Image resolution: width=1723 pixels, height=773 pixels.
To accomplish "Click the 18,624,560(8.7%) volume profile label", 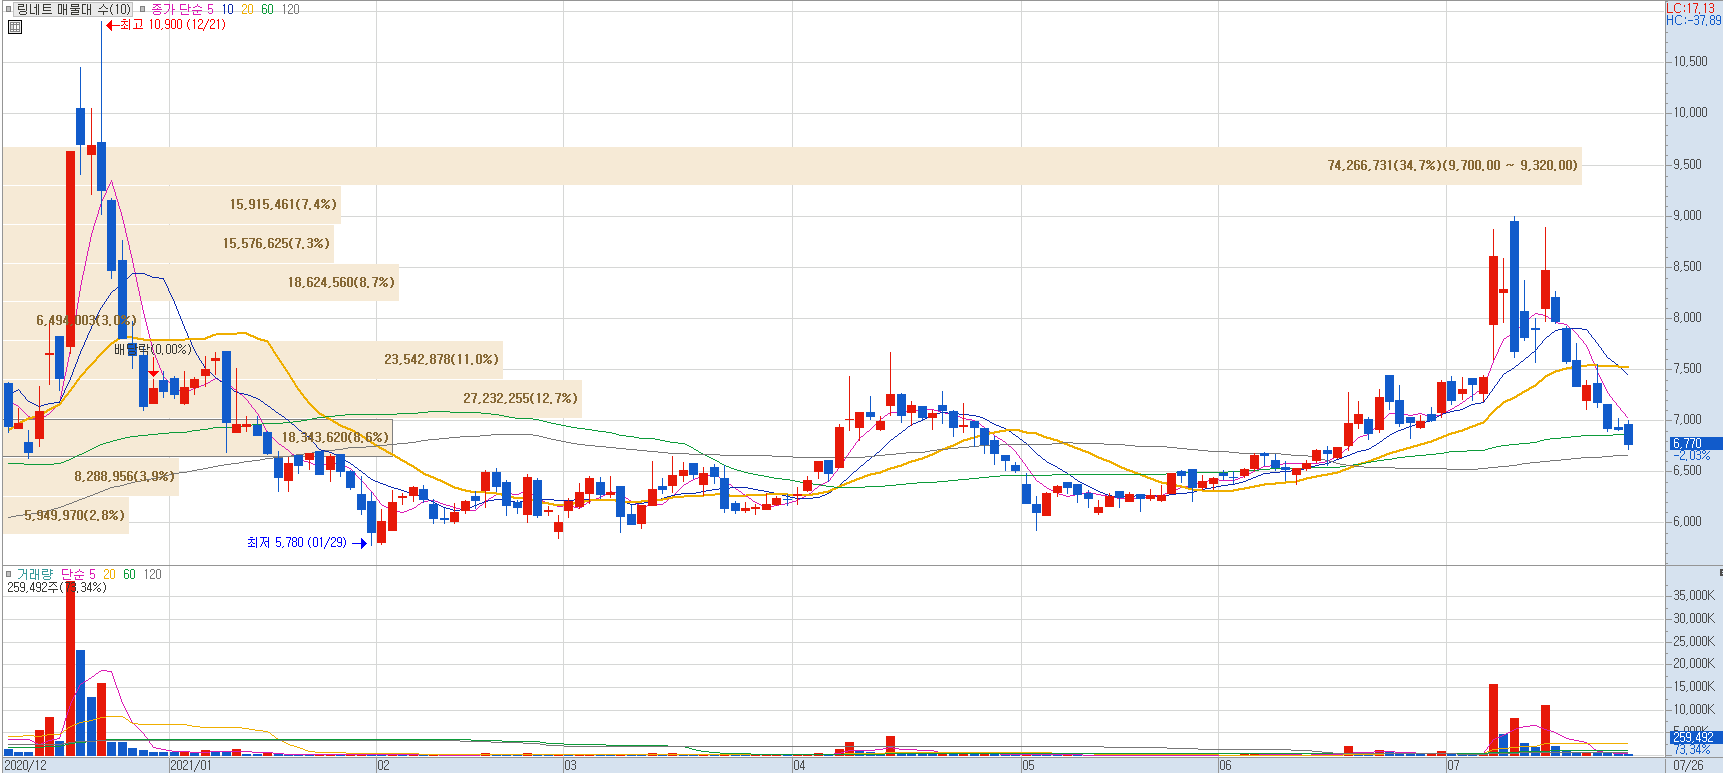I will [x=341, y=282].
